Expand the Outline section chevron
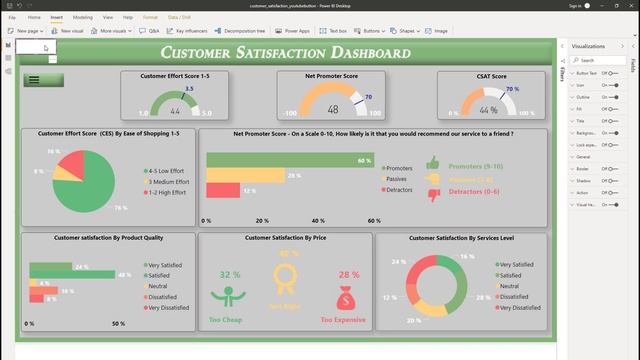 coord(572,97)
